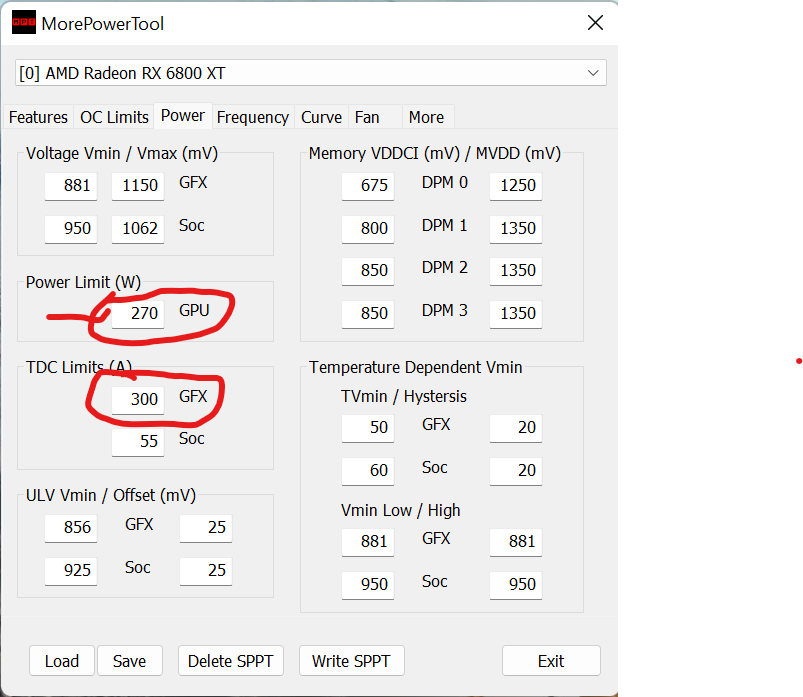The image size is (803, 697).
Task: Edit DPM 3 MVDD field 1350
Action: 516,314
